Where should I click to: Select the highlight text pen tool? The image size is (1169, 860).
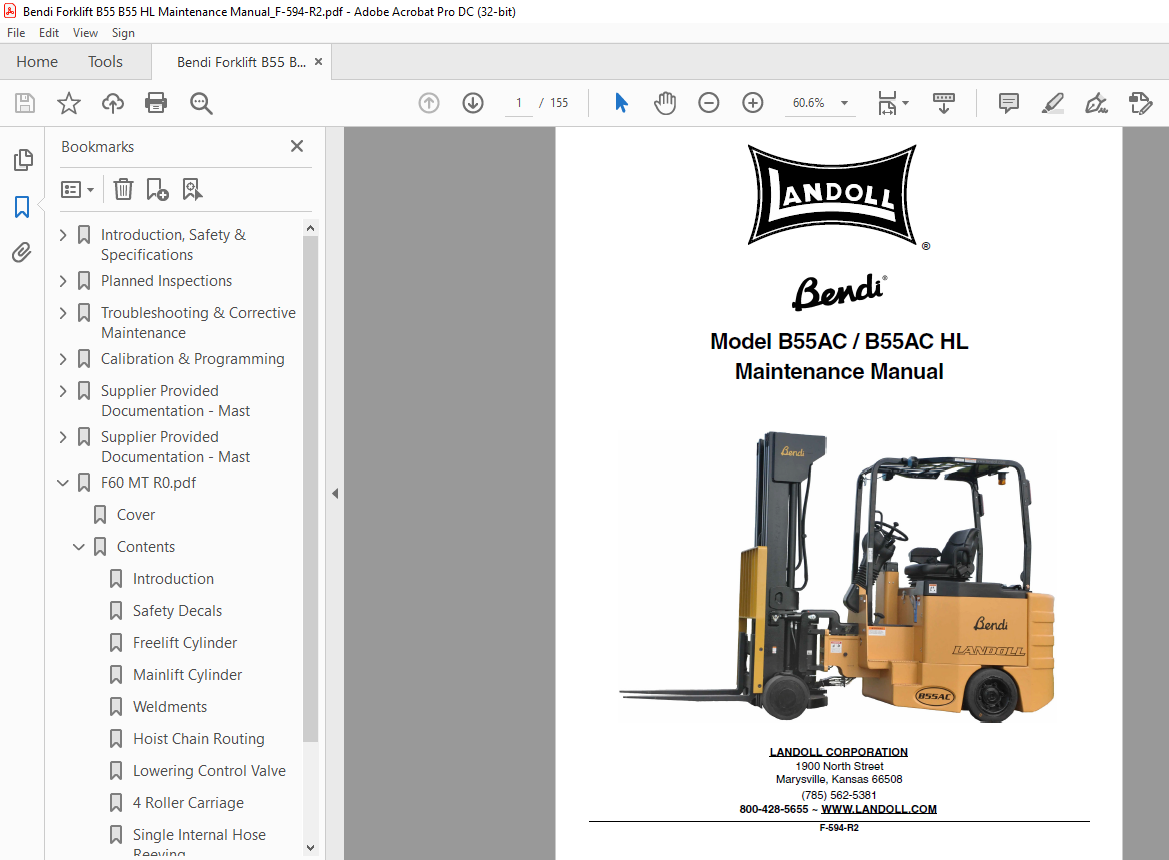click(x=1052, y=103)
